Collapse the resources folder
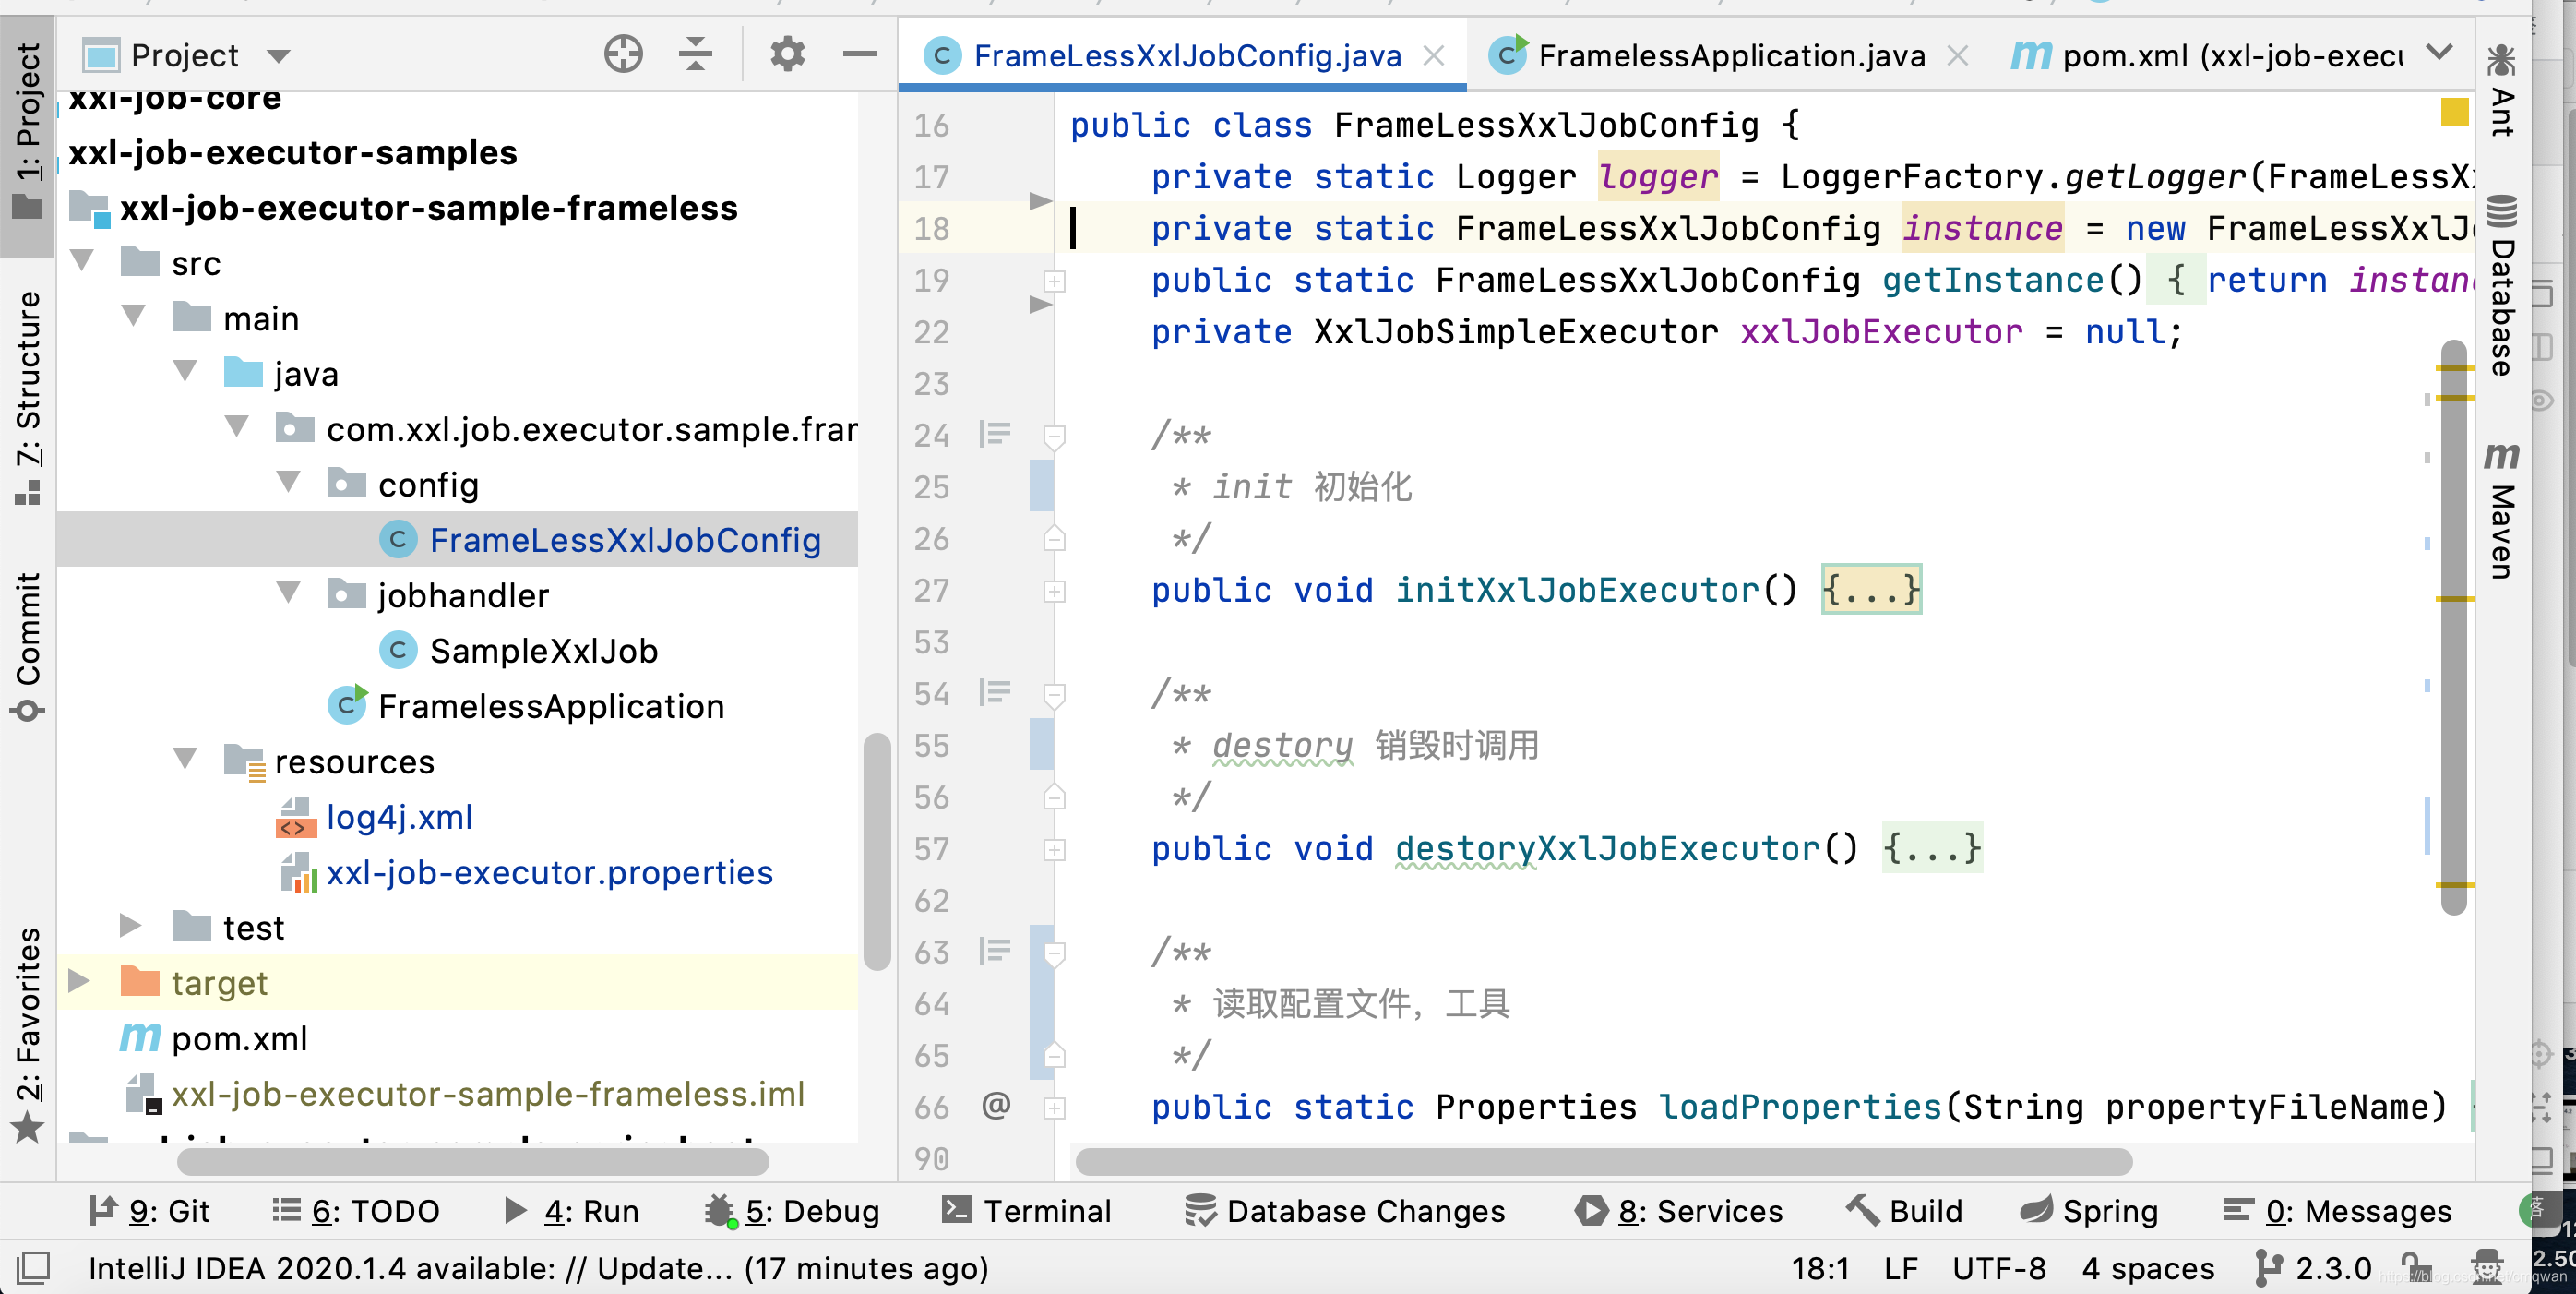This screenshot has width=2576, height=1294. (185, 760)
